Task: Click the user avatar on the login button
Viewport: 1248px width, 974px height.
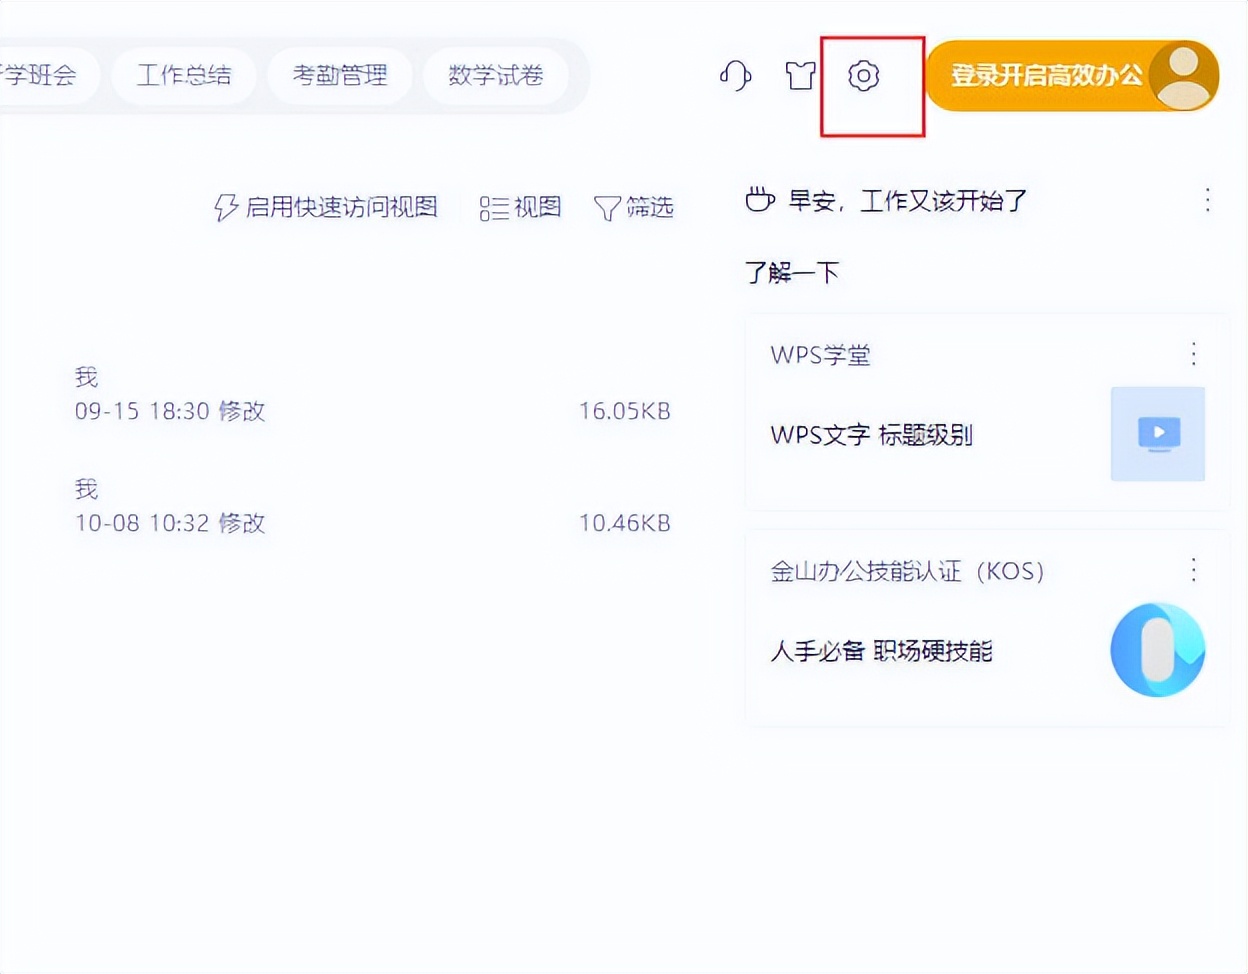Action: (1184, 75)
